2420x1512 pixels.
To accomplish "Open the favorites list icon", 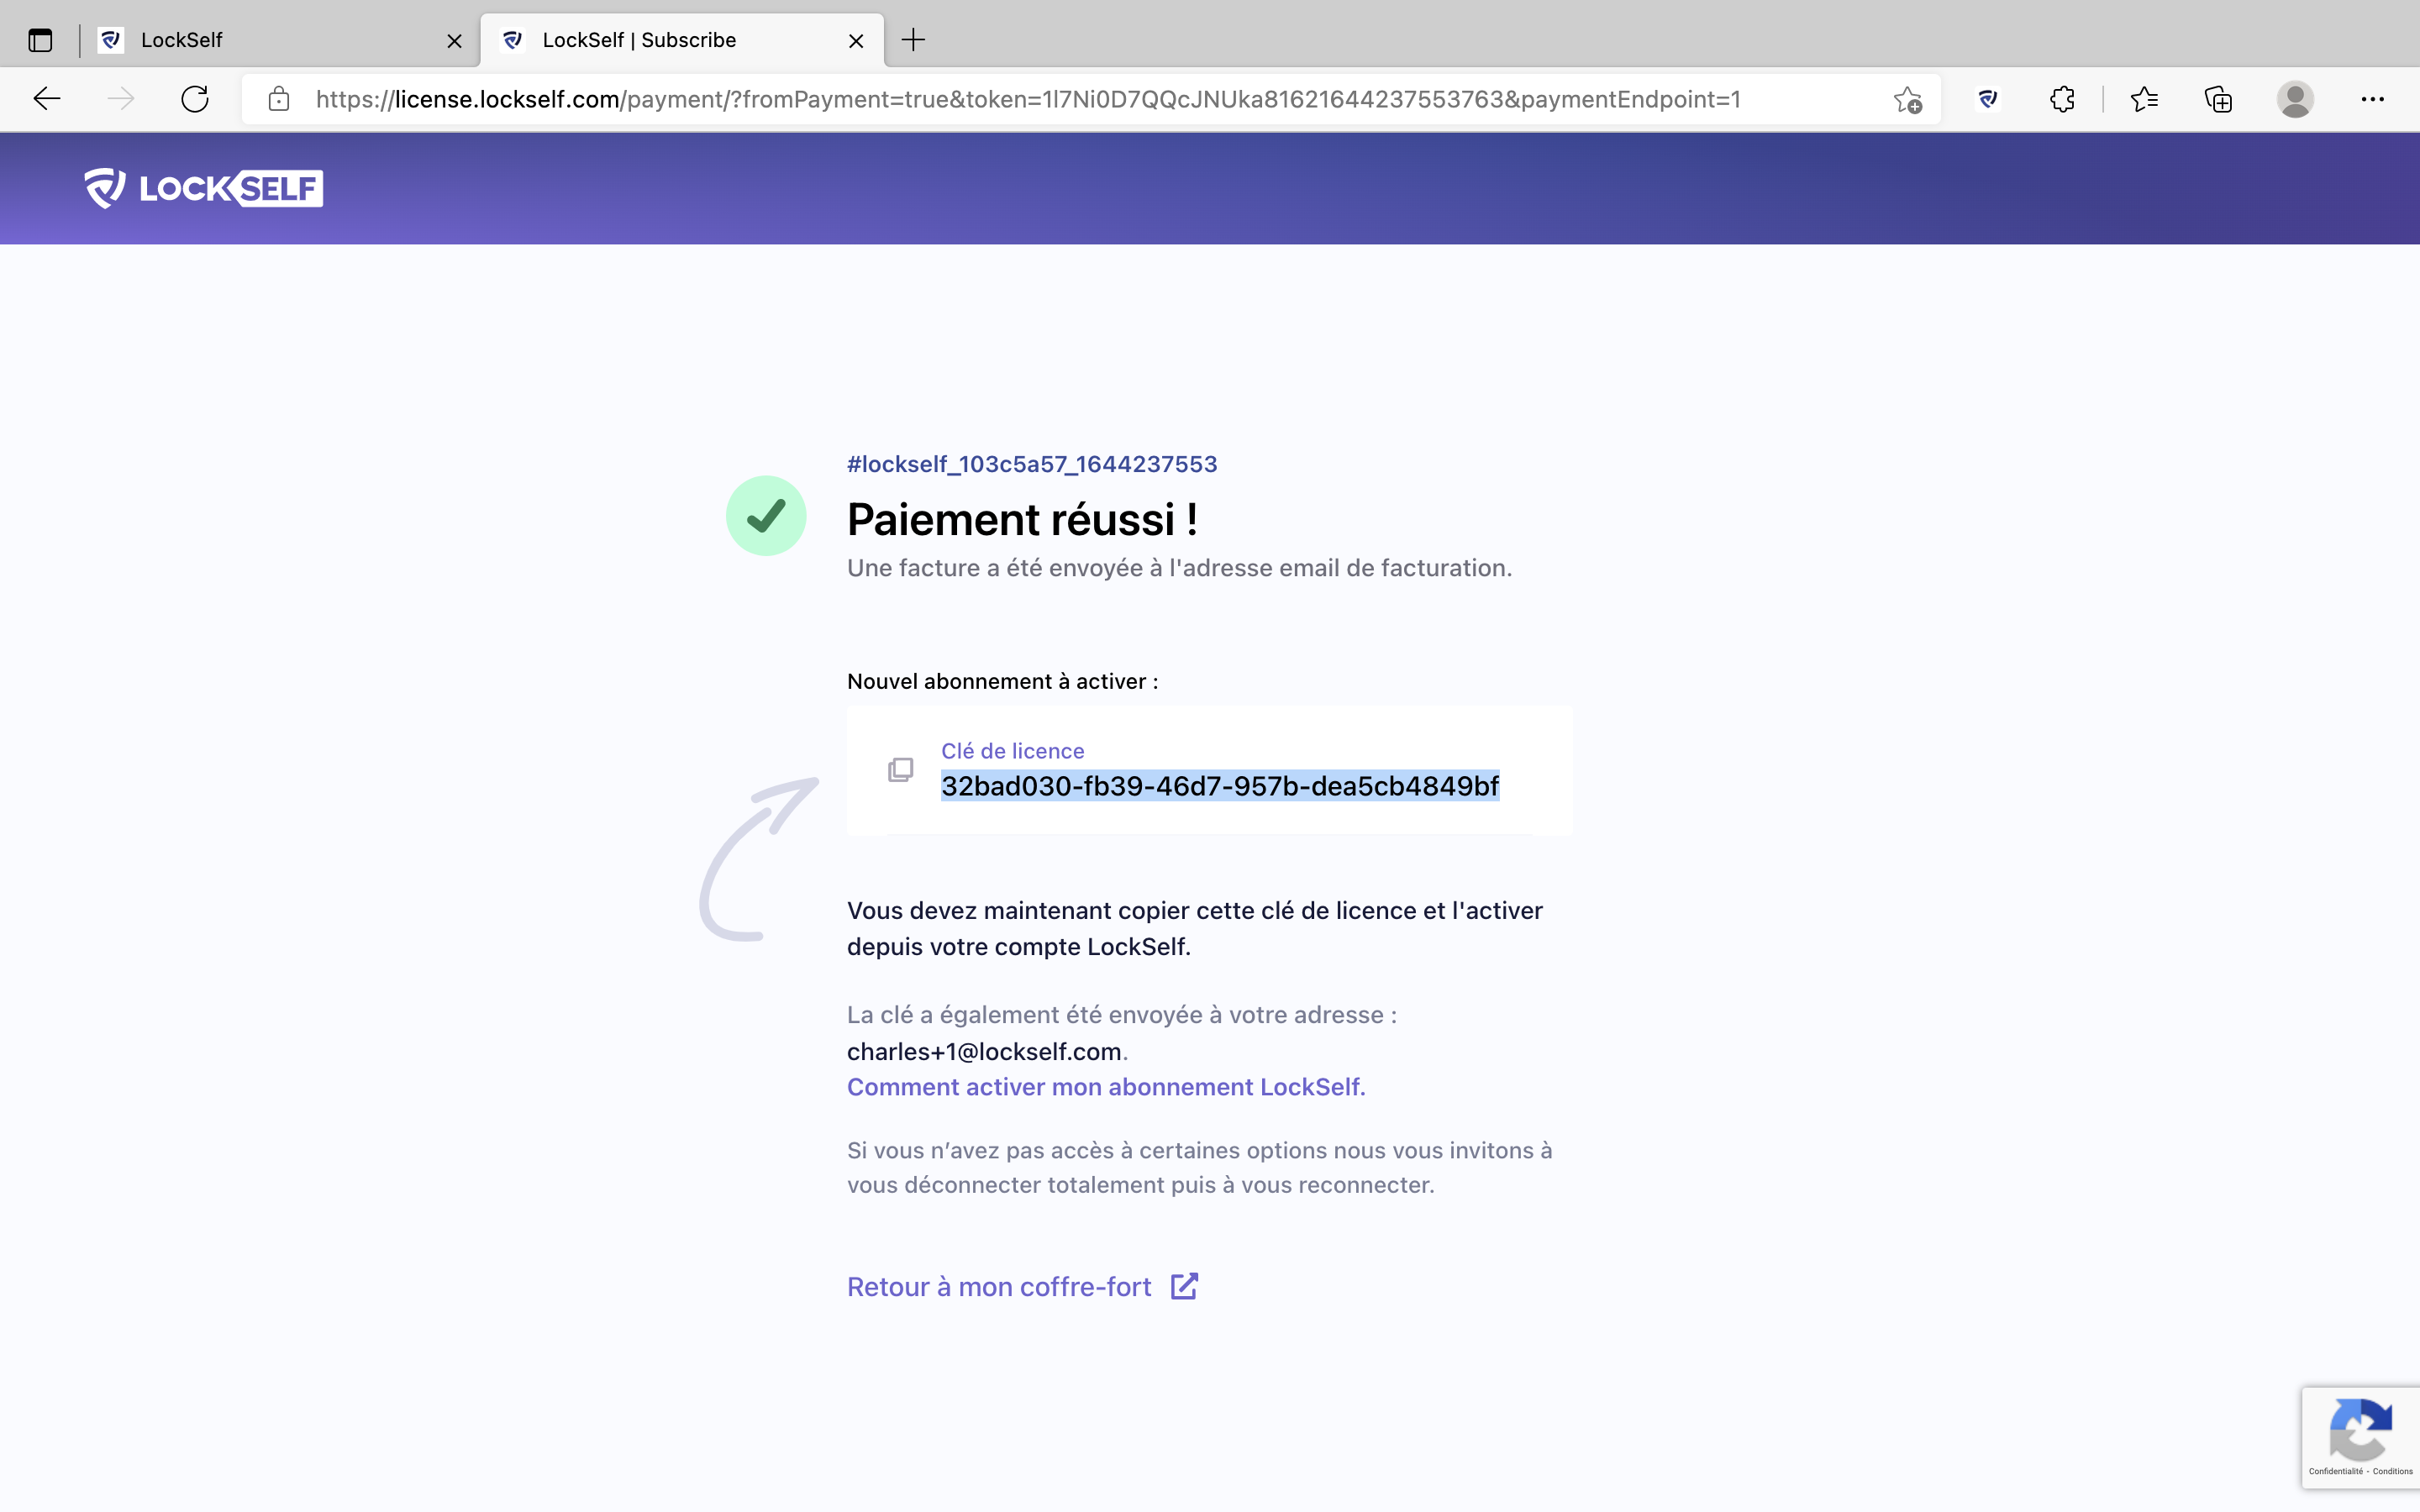I will [2144, 99].
